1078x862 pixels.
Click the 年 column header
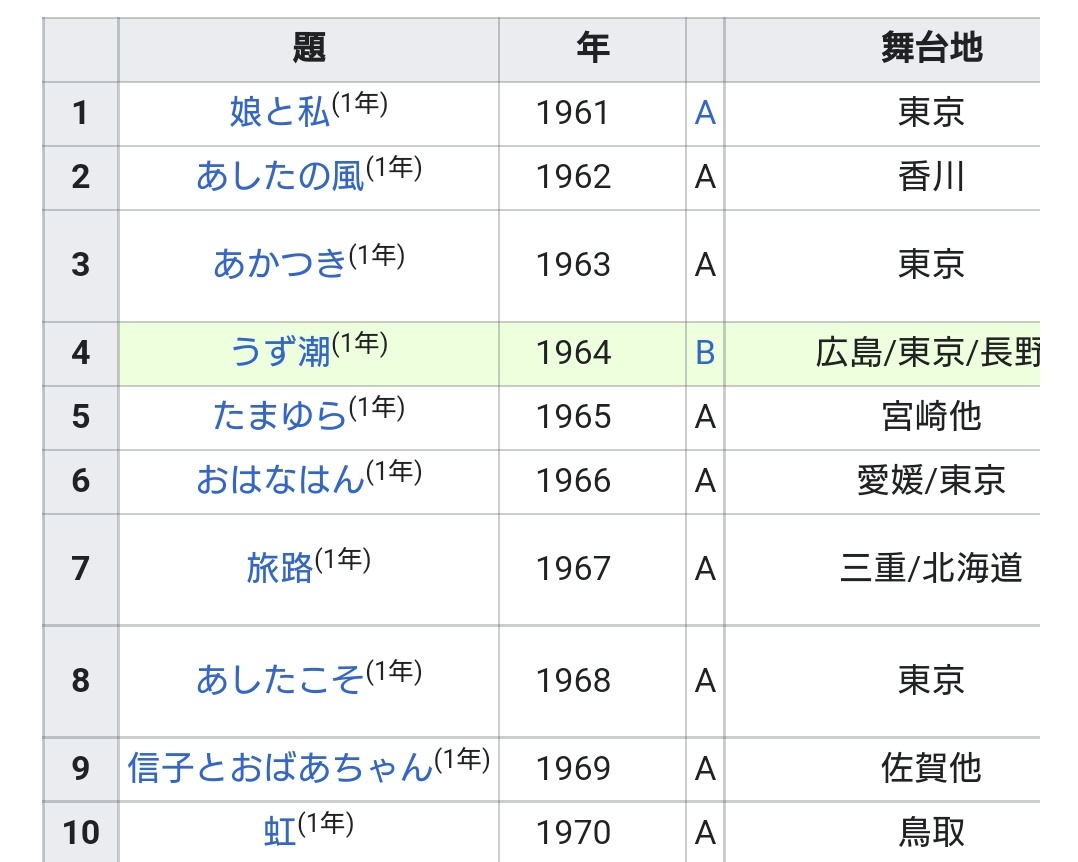(593, 49)
